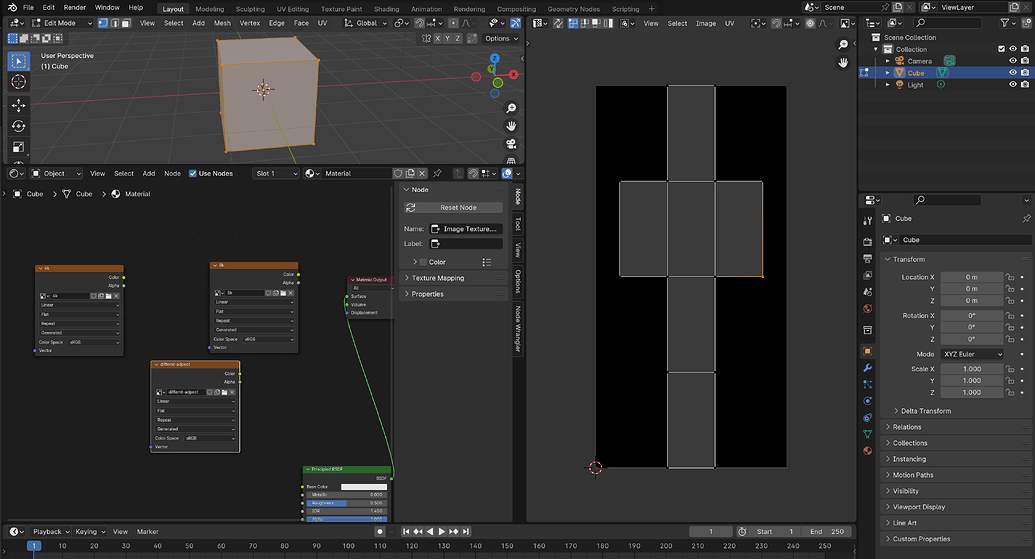Expand the Relations panel
The width and height of the screenshot is (1035, 559).
tap(957, 427)
